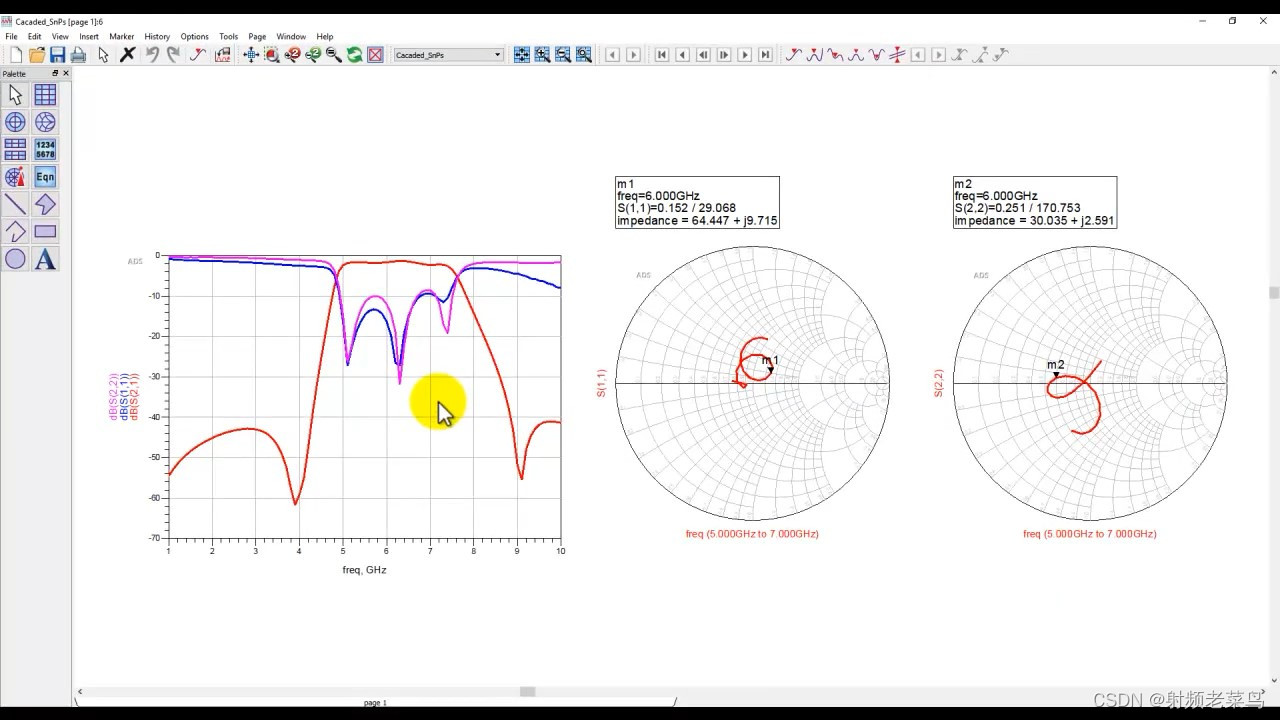Open the Edit menu

click(34, 37)
